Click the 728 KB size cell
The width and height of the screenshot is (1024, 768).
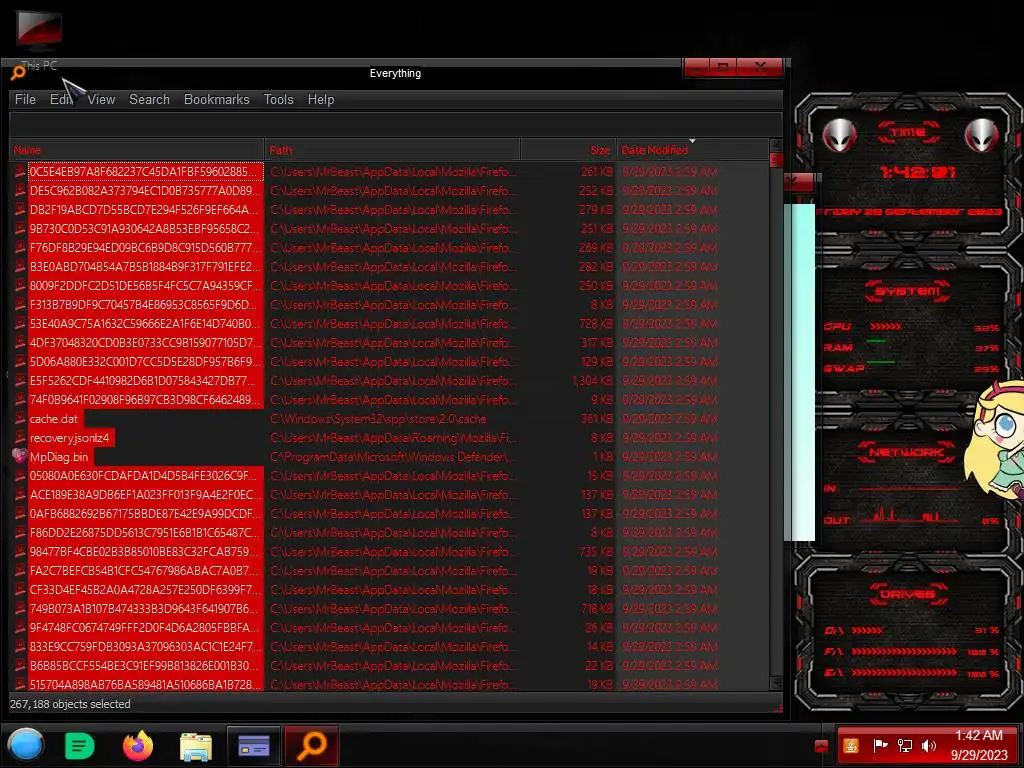pos(596,324)
